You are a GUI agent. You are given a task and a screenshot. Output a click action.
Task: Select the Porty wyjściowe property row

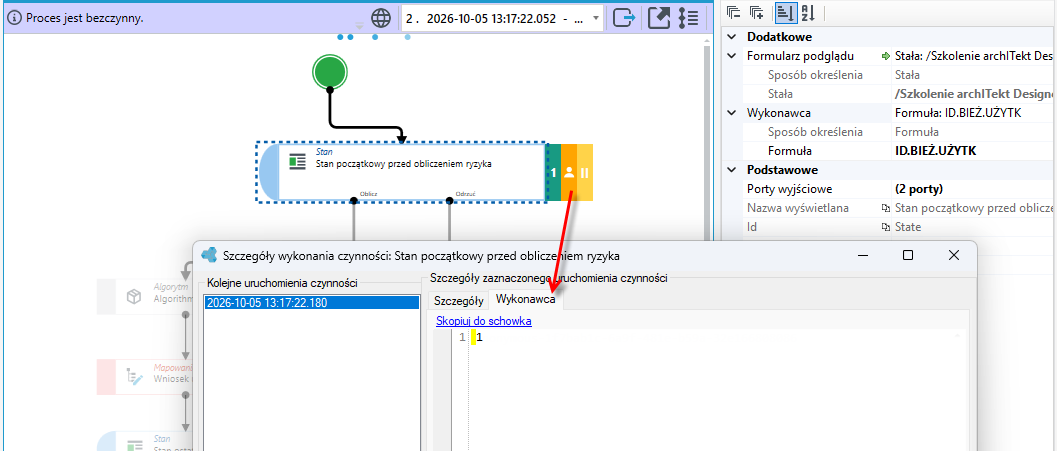[x=900, y=189]
